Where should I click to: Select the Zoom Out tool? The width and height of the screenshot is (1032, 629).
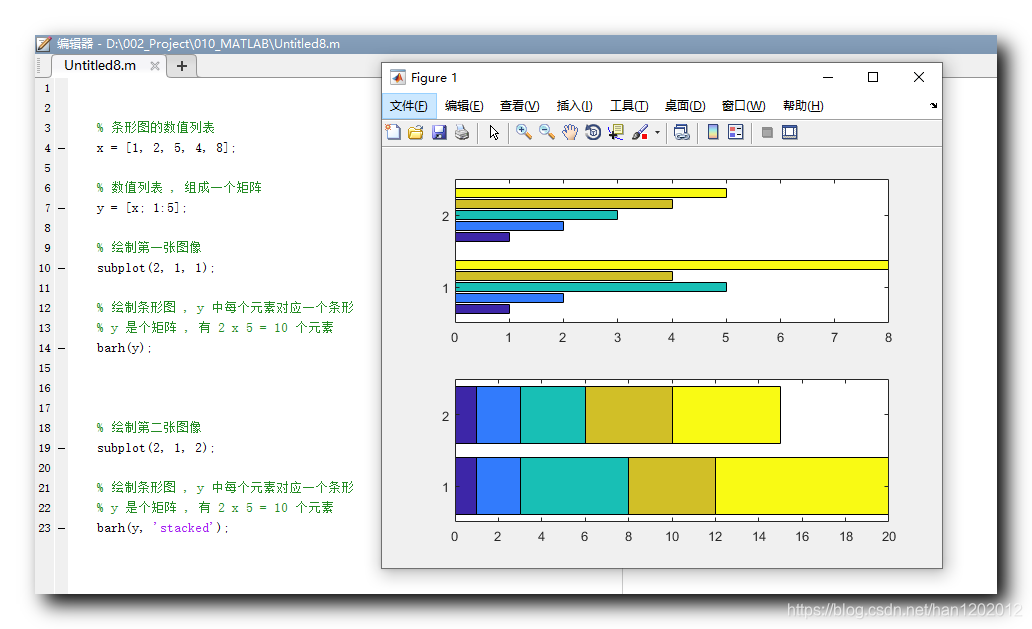546,131
